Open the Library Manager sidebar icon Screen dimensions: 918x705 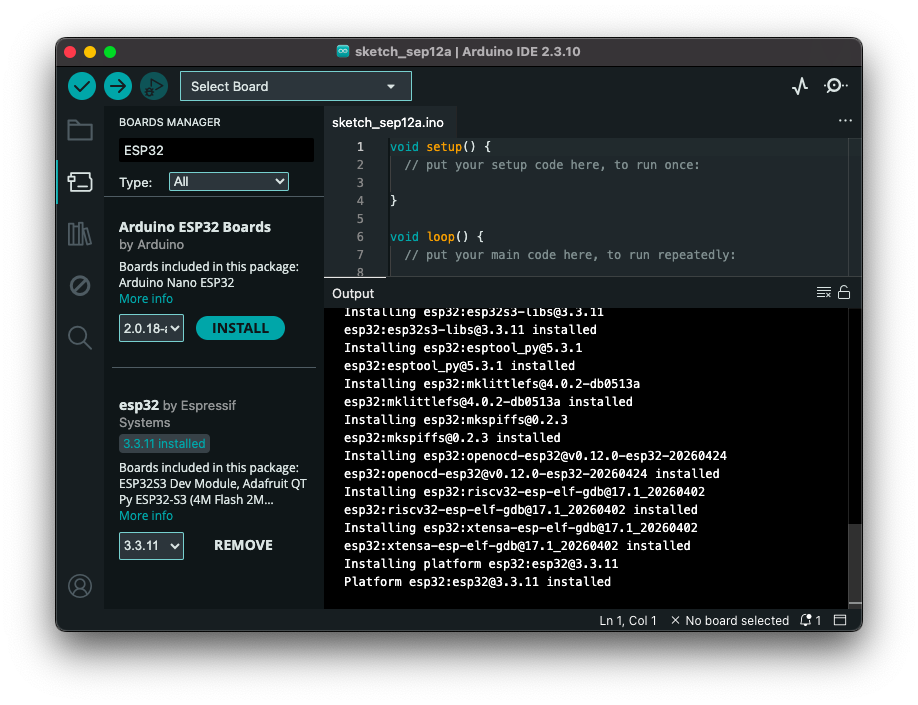click(80, 234)
